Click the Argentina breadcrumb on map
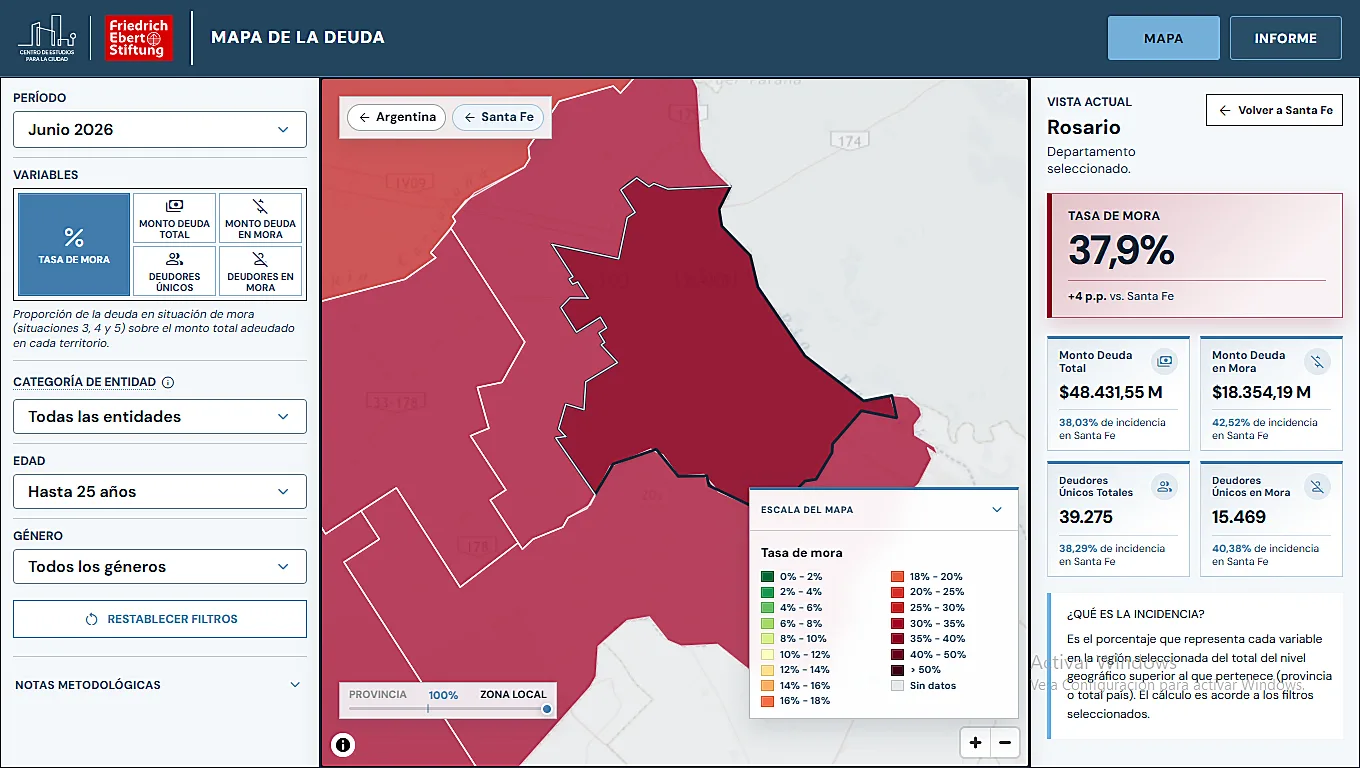 (397, 117)
